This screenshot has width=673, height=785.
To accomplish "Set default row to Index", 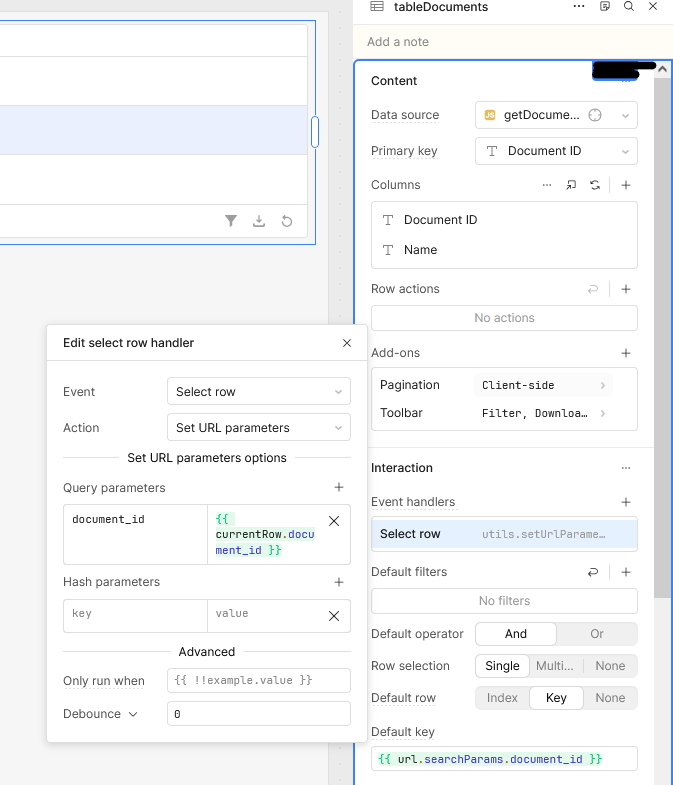I will click(503, 698).
